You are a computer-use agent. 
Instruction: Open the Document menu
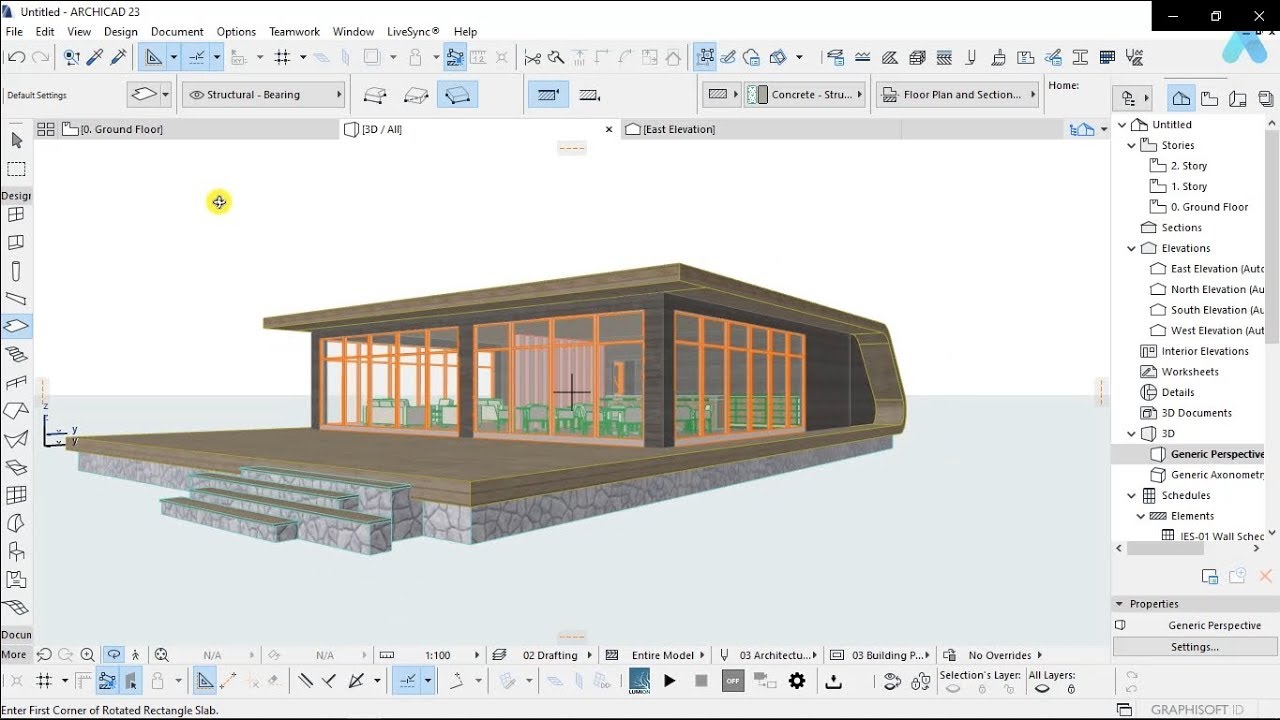tap(177, 31)
